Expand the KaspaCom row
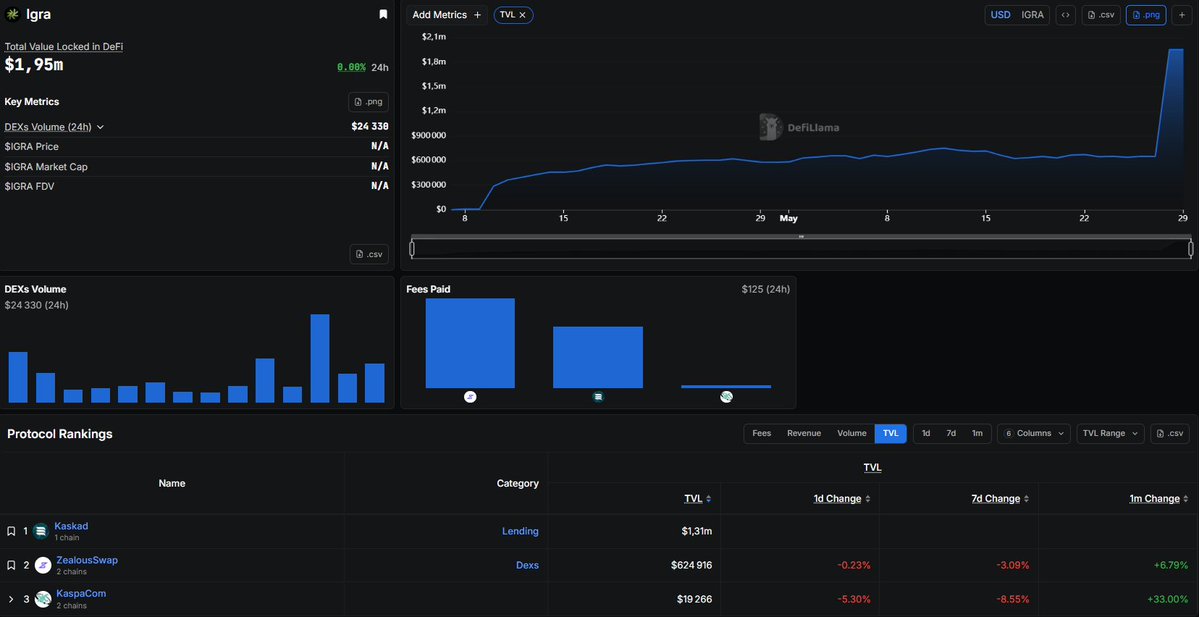The image size is (1199, 617). pyautogui.click(x=11, y=599)
